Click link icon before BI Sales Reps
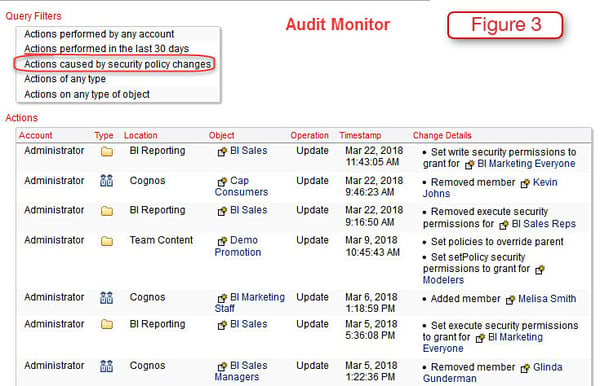Image resolution: width=600 pixels, height=386 pixels. (504, 225)
